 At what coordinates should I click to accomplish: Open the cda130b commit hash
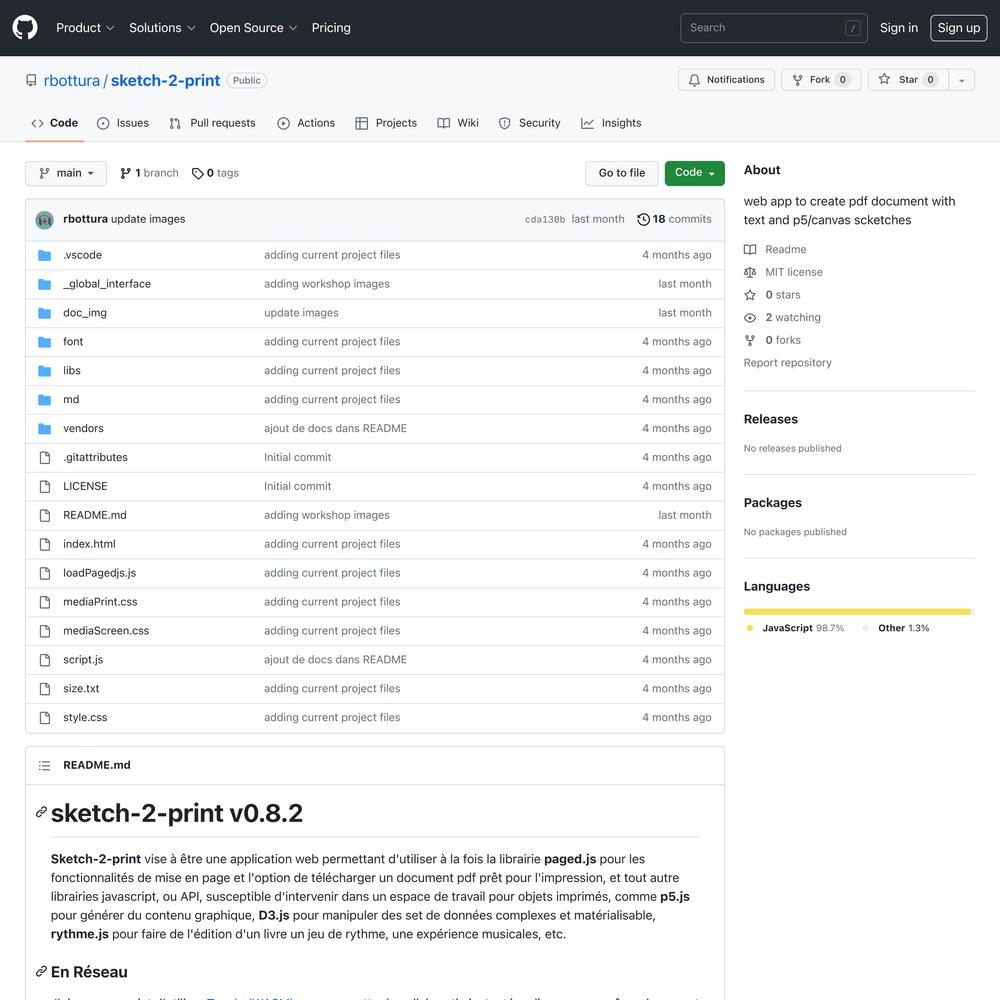pos(545,219)
